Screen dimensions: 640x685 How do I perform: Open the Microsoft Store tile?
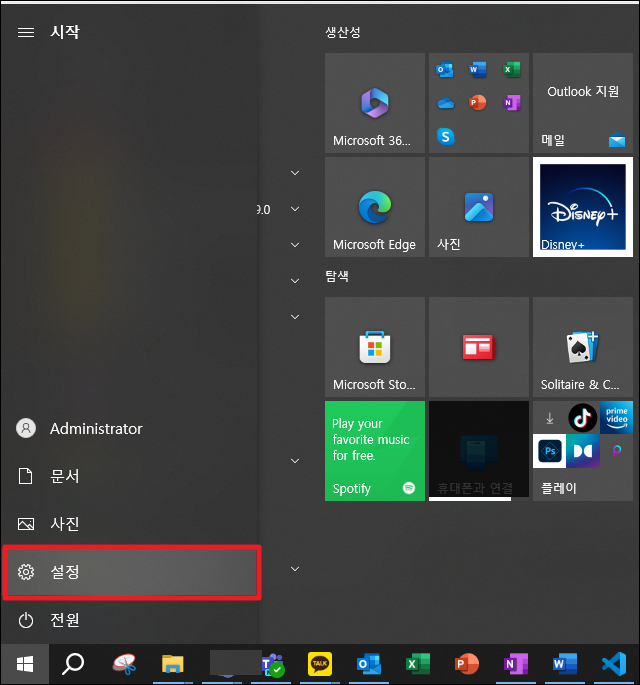click(x=375, y=347)
